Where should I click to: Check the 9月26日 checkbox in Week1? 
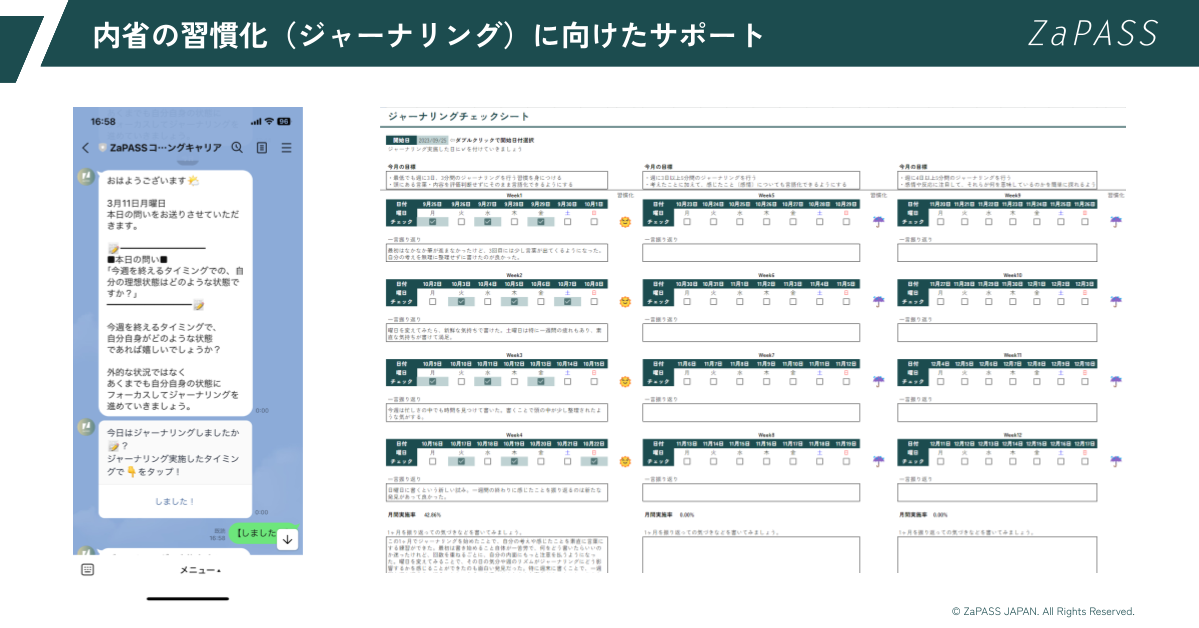[461, 222]
